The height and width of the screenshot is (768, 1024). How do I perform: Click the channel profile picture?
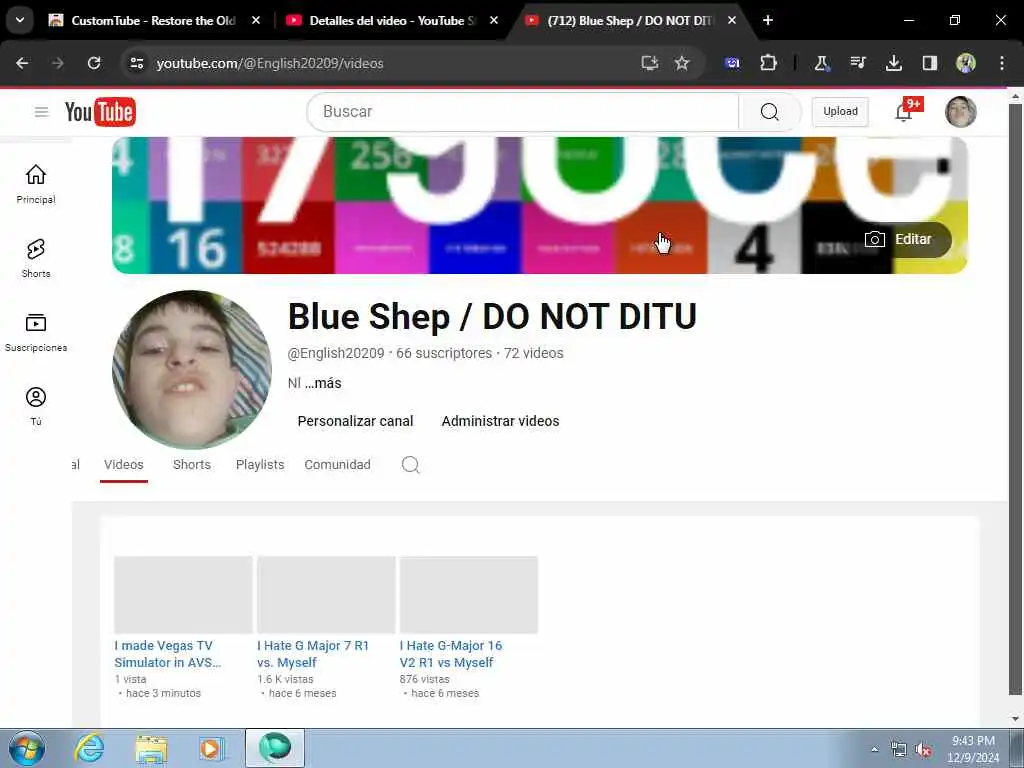192,370
